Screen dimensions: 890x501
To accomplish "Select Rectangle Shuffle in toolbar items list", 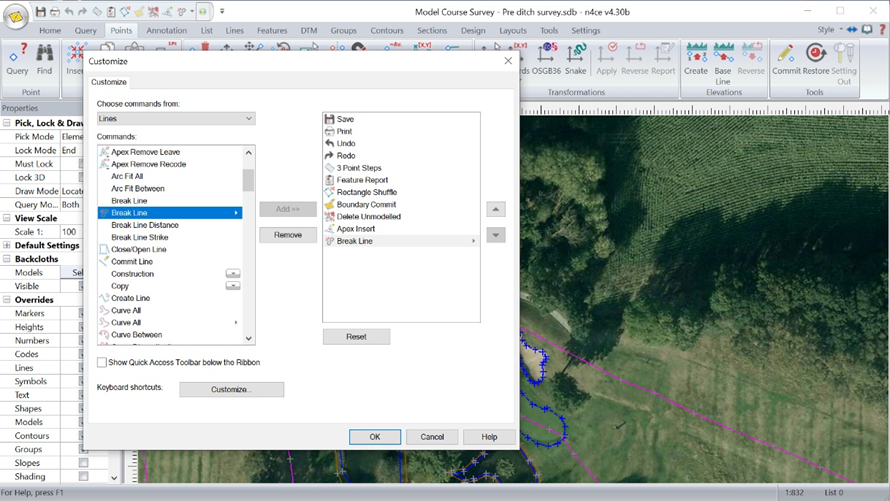I will click(x=401, y=192).
